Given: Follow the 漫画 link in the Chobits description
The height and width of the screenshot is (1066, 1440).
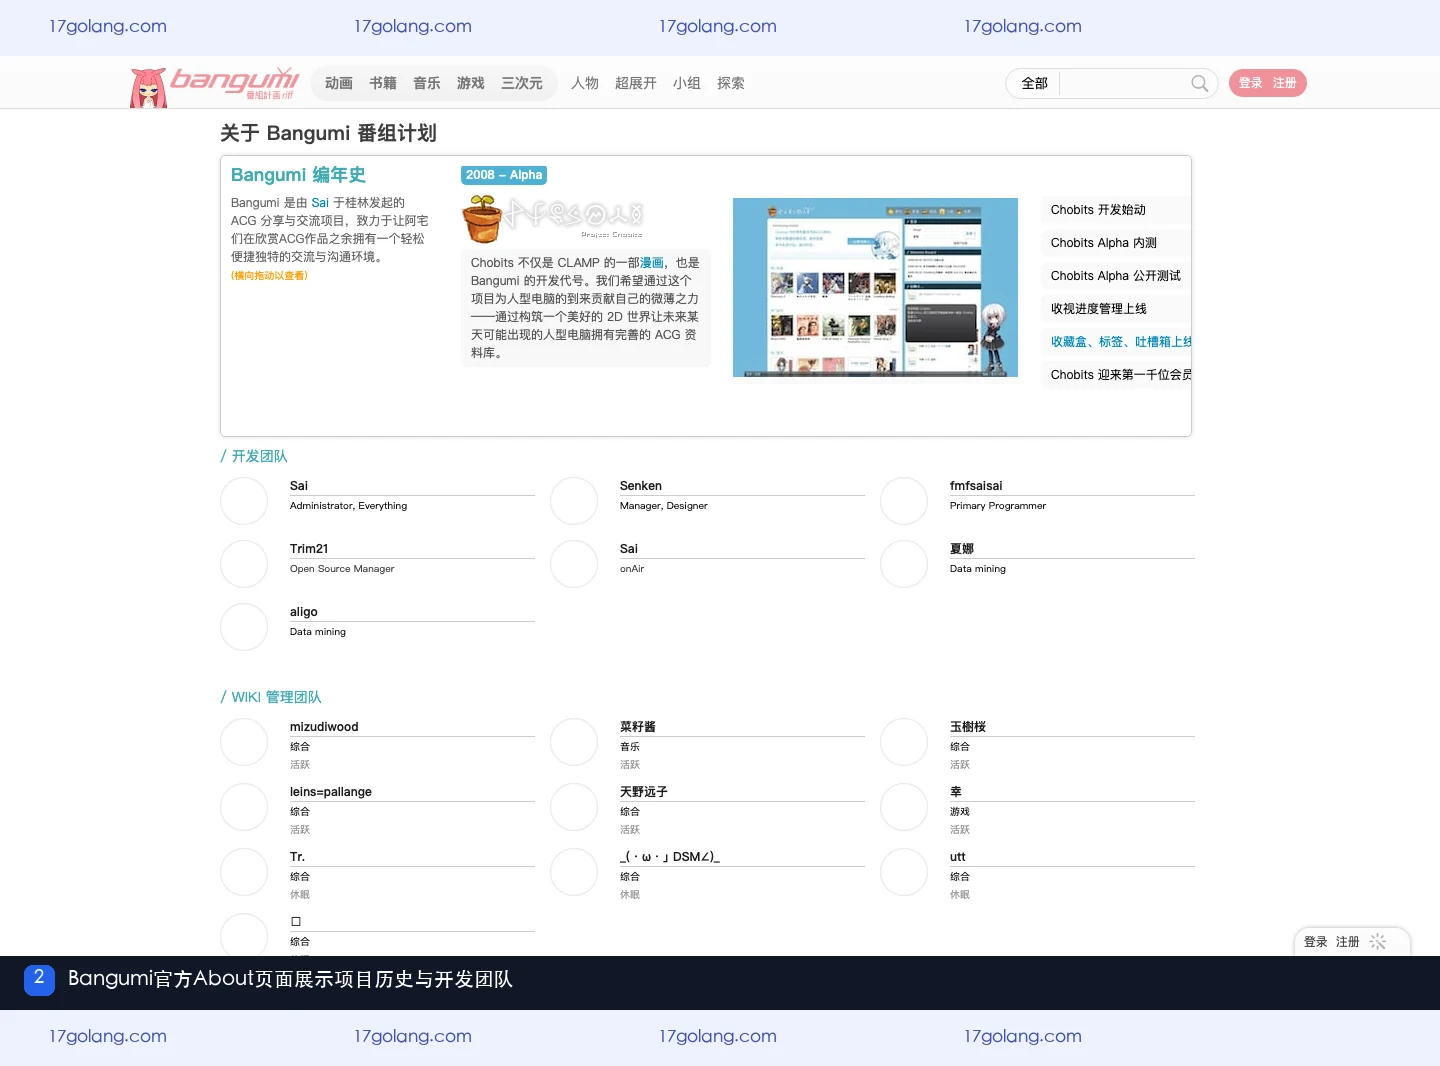Looking at the screenshot, I should (x=652, y=263).
